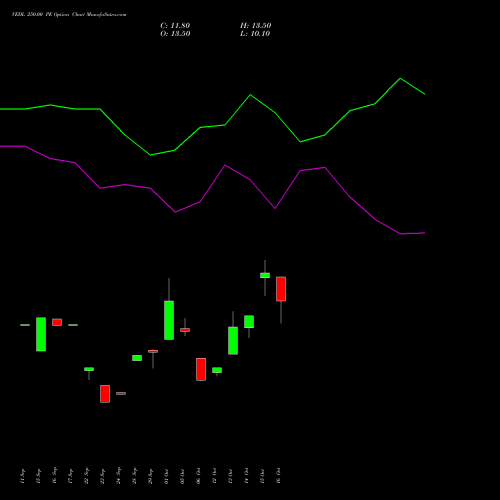Viewport: 500px width, 500px height.
Task: Click the high price value H: 13.50
Action: [x=255, y=26]
